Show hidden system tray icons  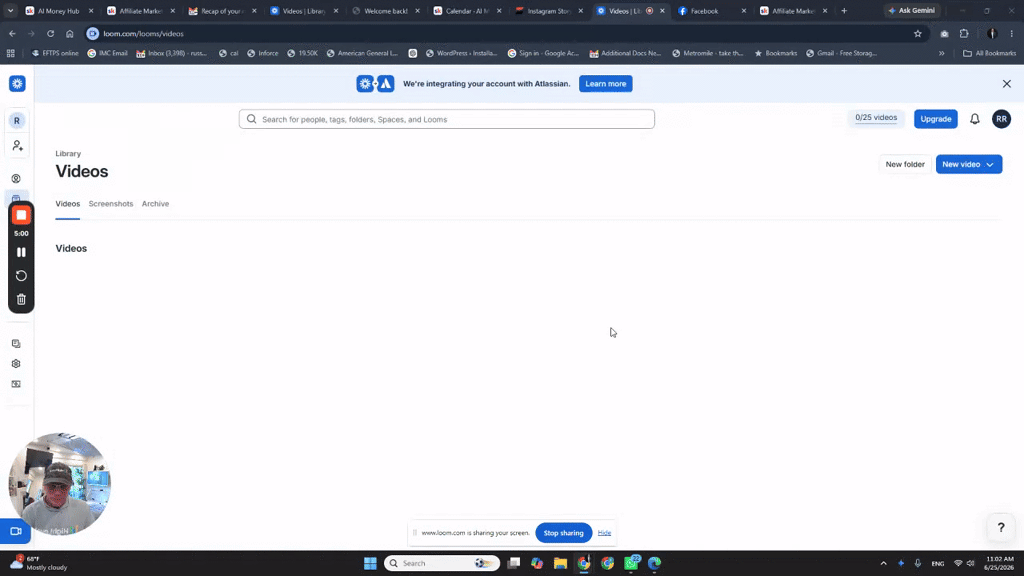884,563
